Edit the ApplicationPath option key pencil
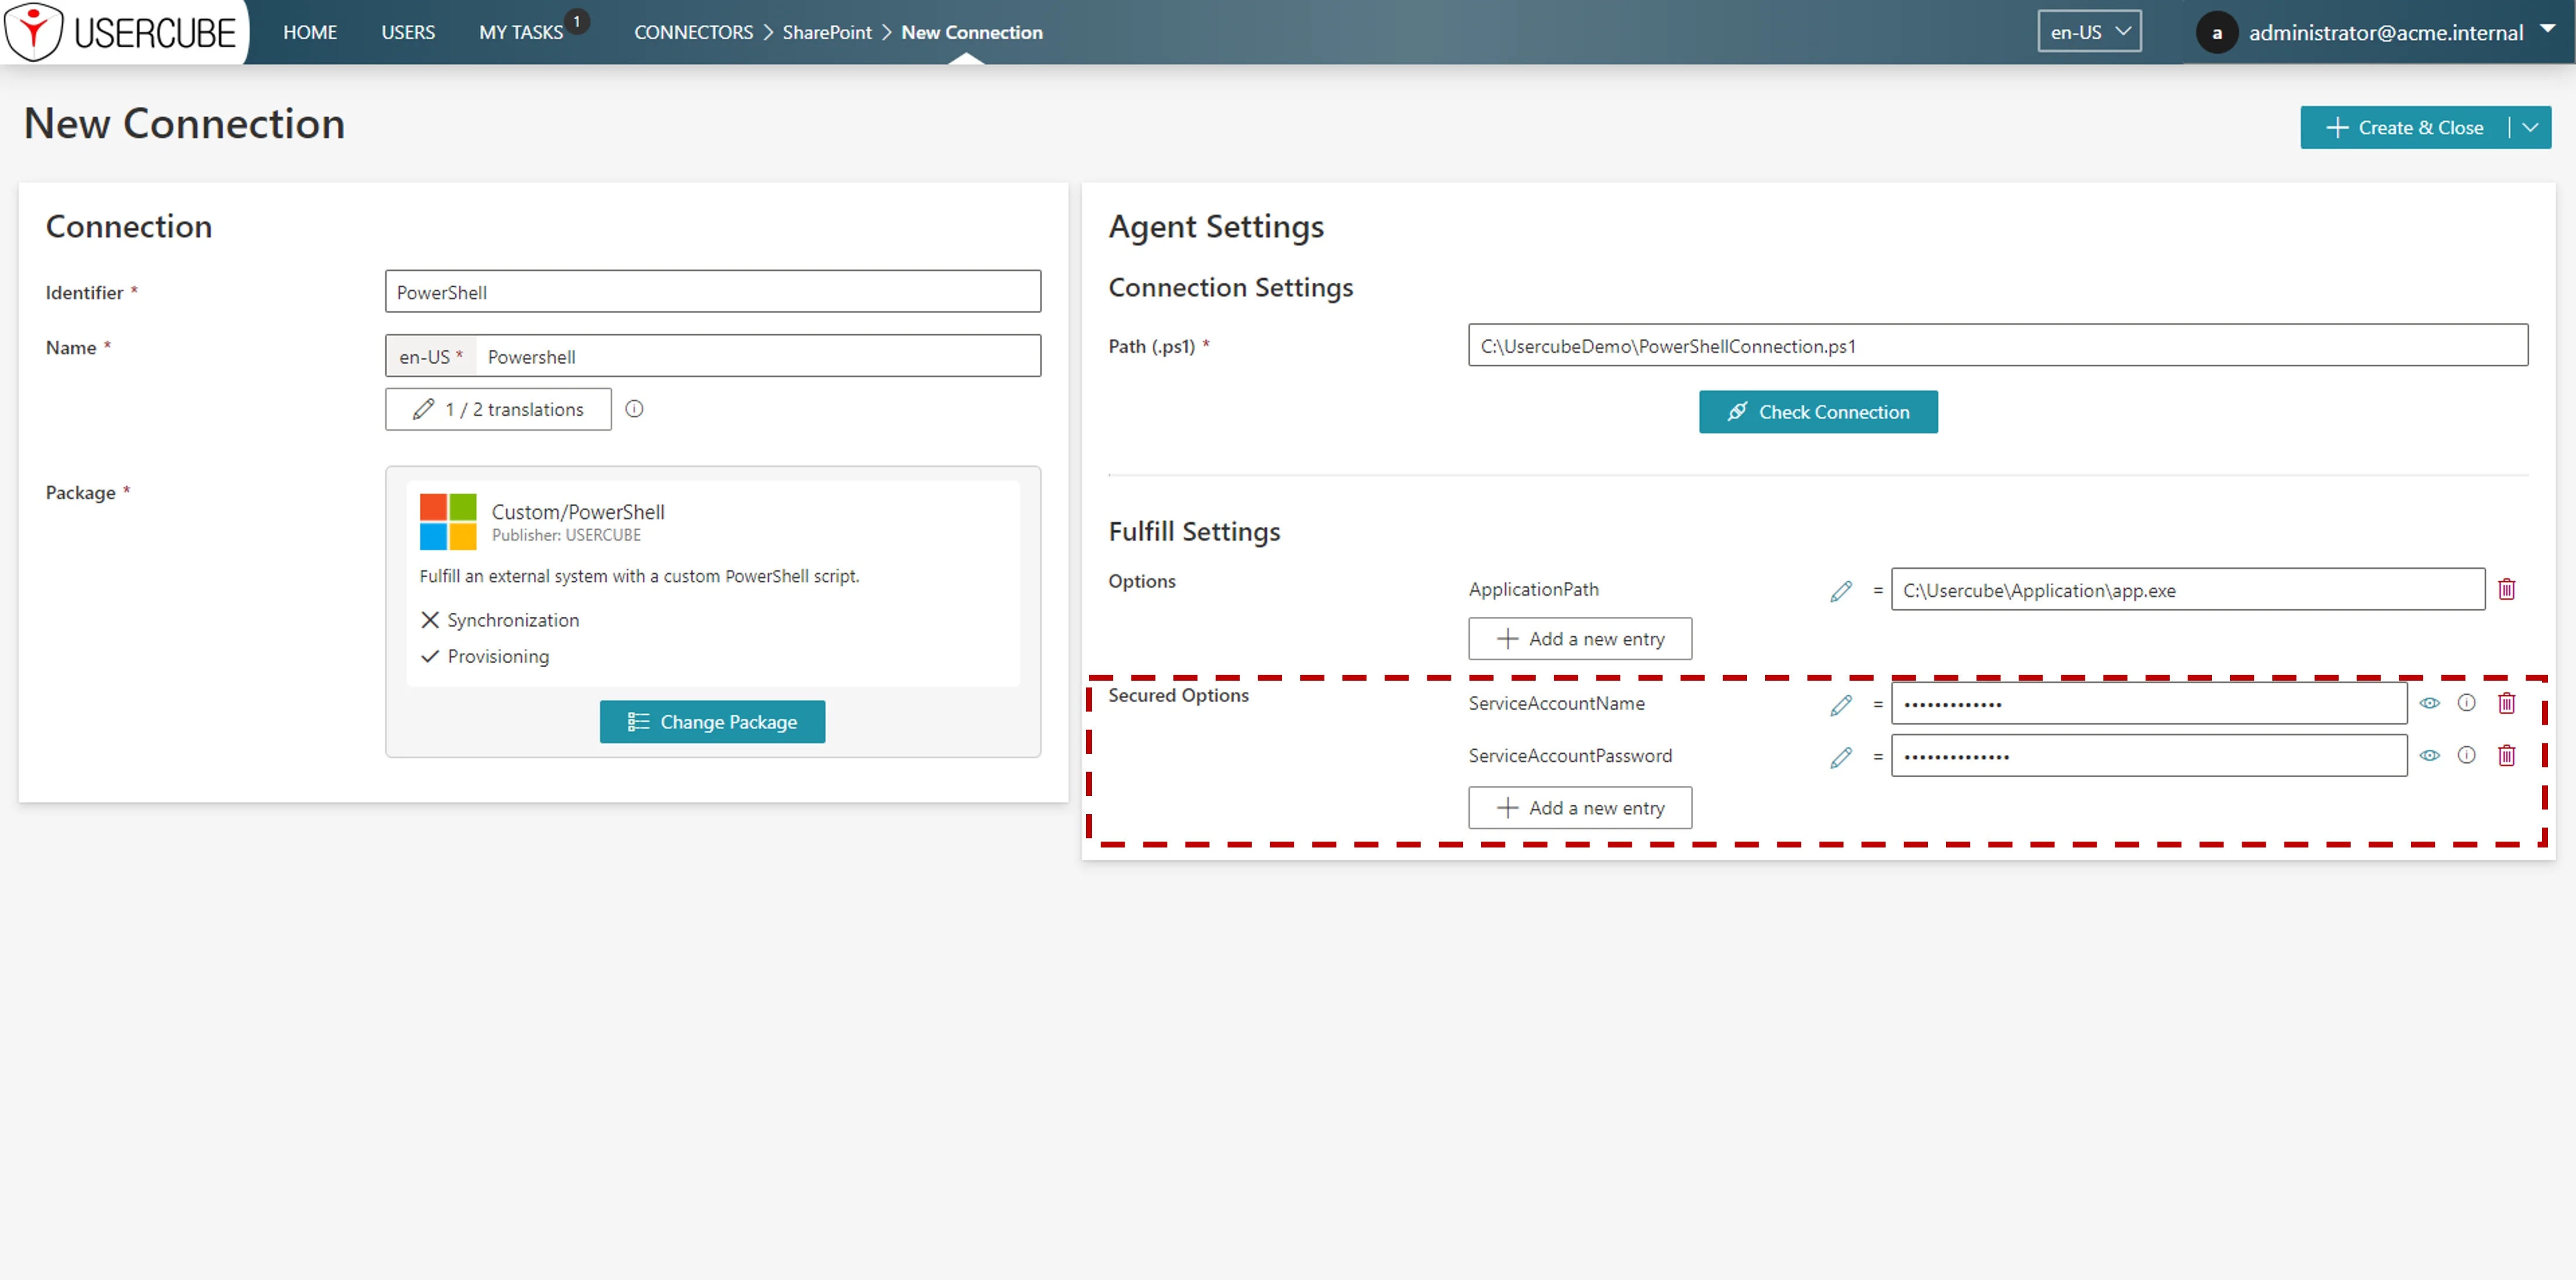 (x=1841, y=591)
